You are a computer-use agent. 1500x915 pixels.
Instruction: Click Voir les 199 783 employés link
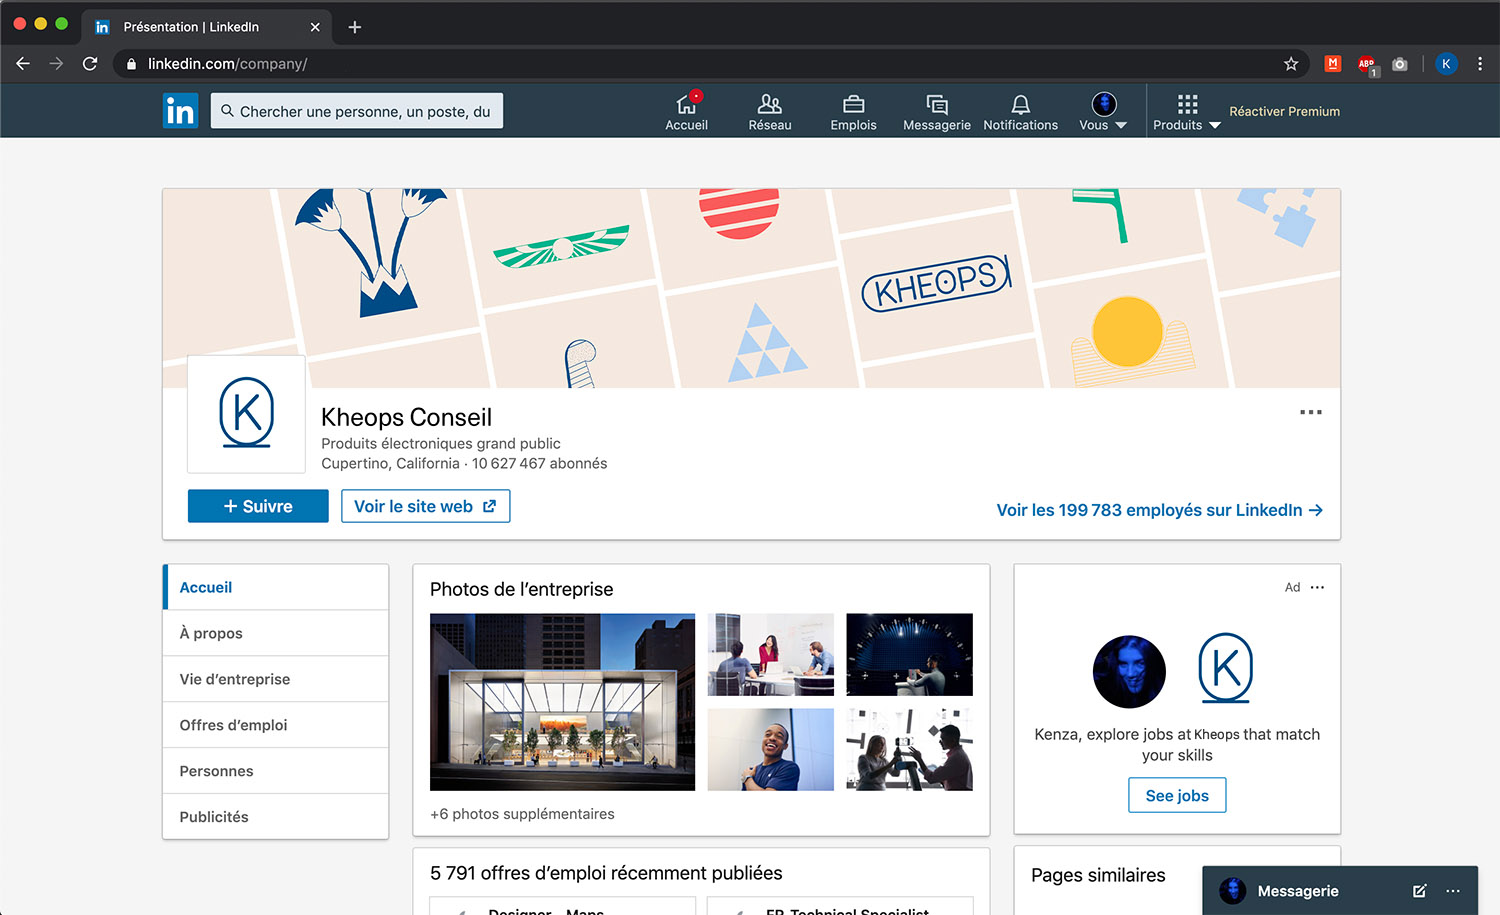[1159, 510]
